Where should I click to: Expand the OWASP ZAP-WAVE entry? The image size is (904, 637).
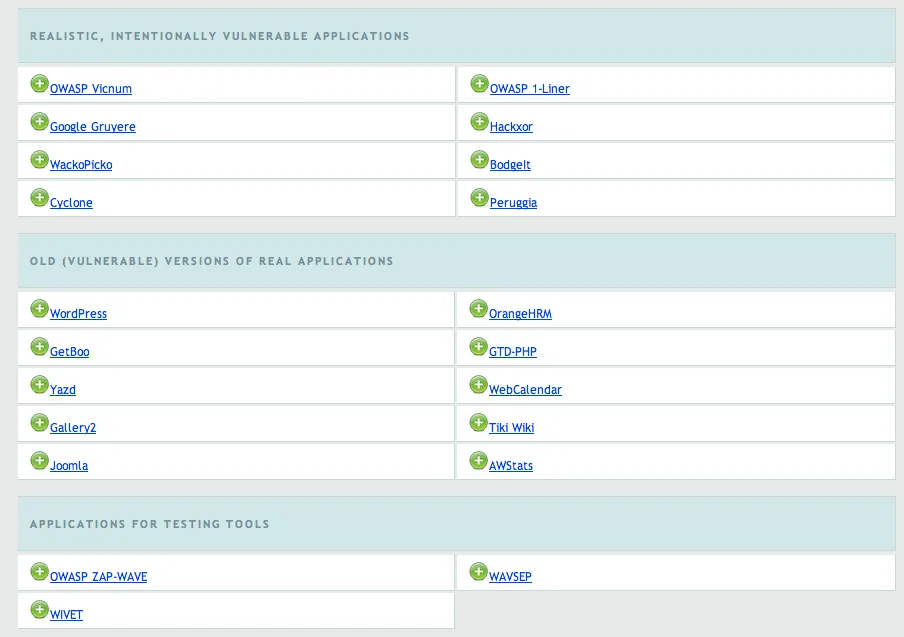click(40, 570)
